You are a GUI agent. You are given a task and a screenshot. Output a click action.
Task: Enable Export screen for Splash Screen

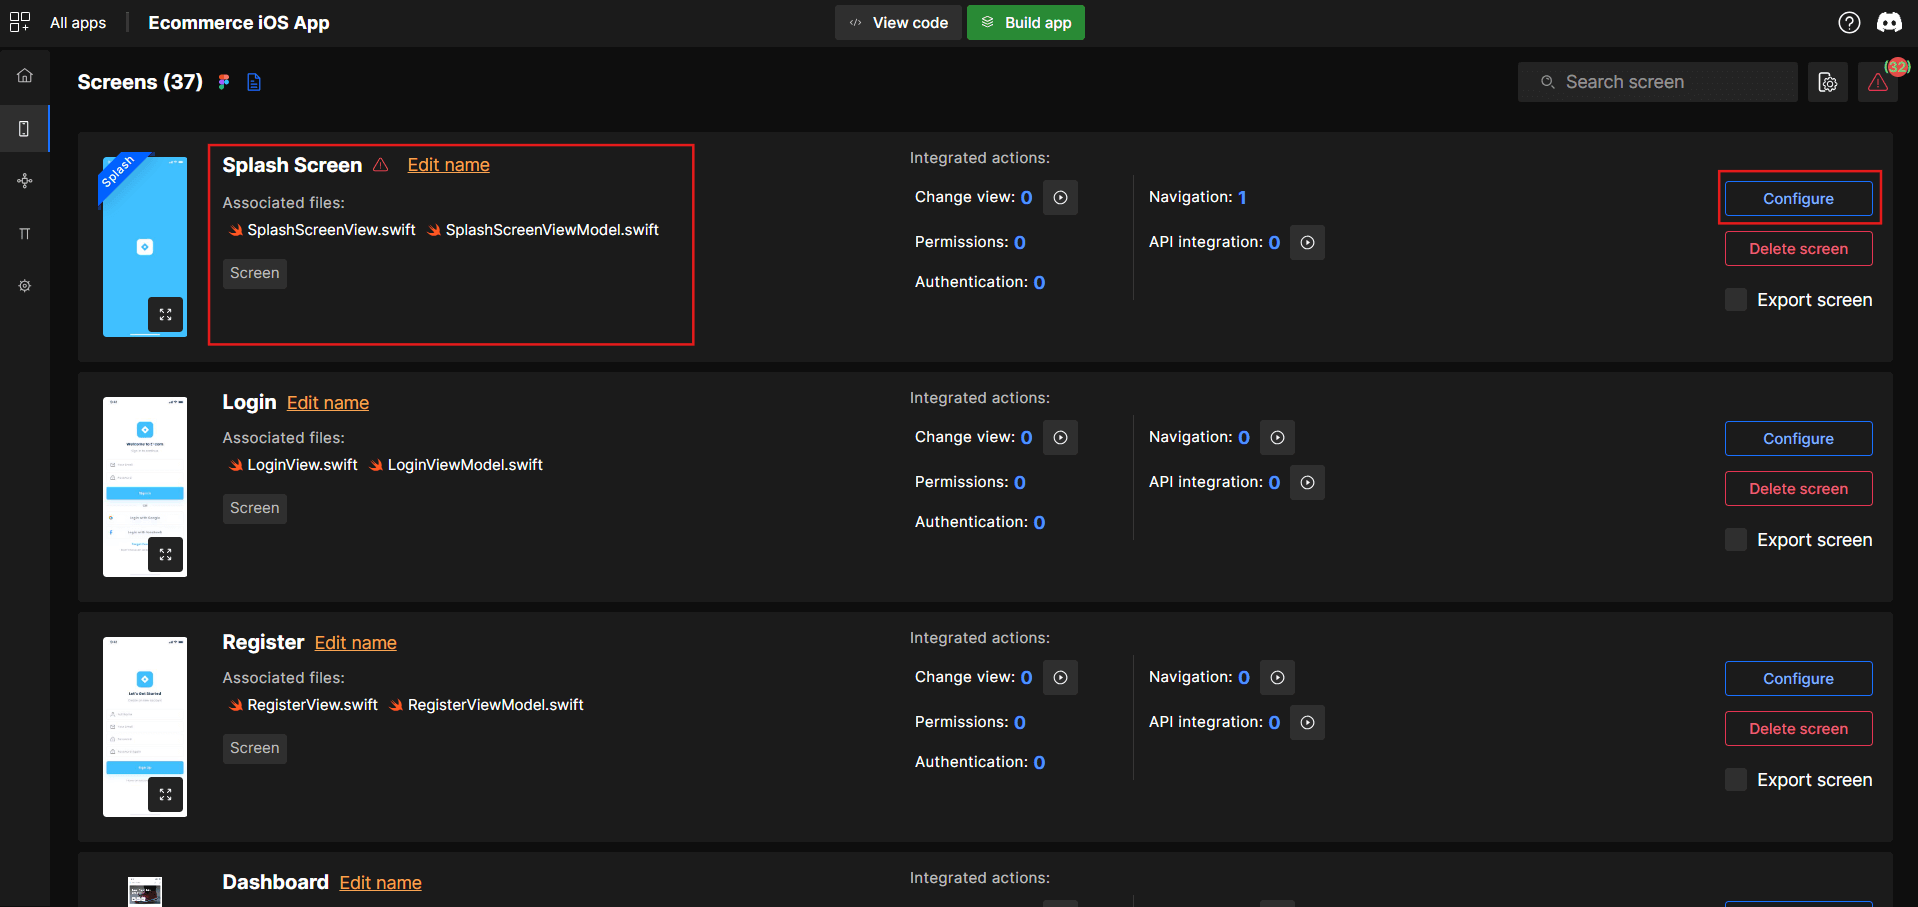tap(1736, 300)
